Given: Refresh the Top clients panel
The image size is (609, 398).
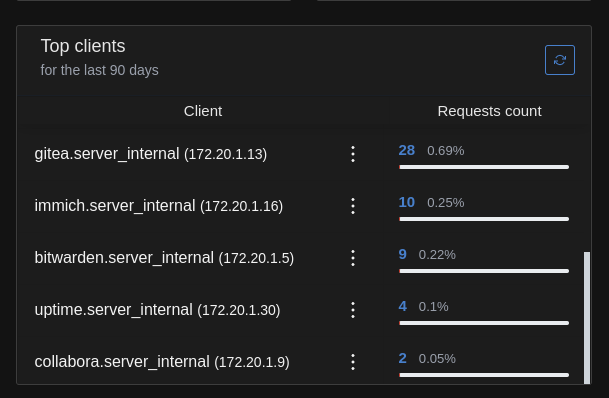Looking at the screenshot, I should tap(560, 60).
